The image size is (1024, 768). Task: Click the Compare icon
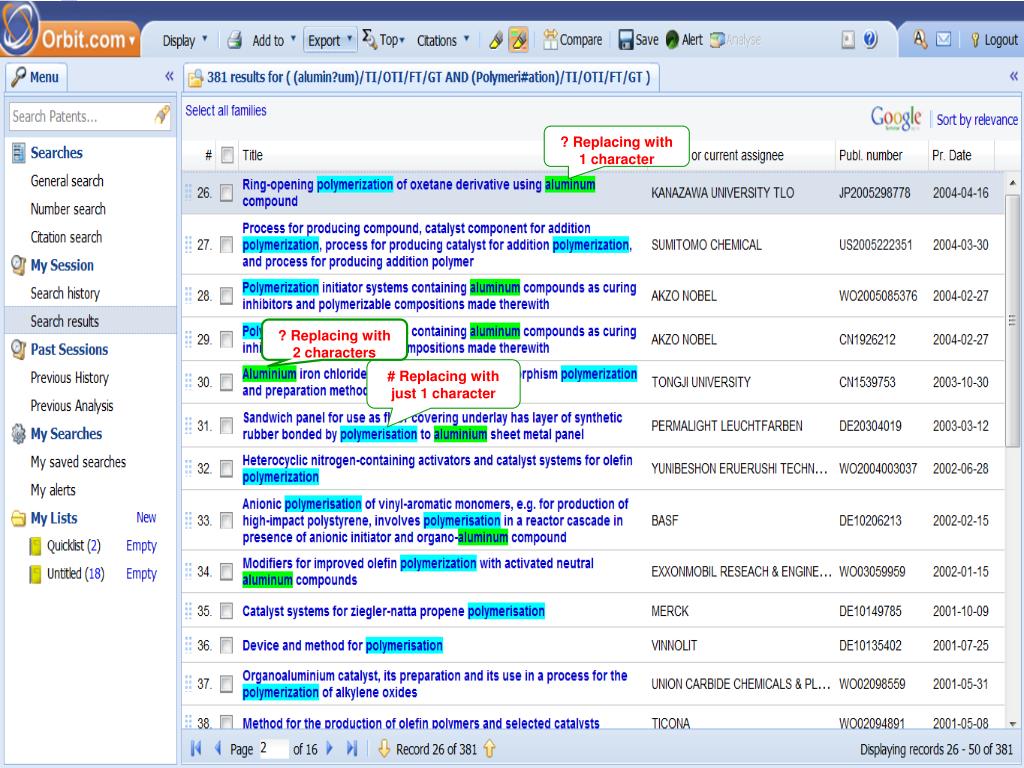[x=551, y=40]
